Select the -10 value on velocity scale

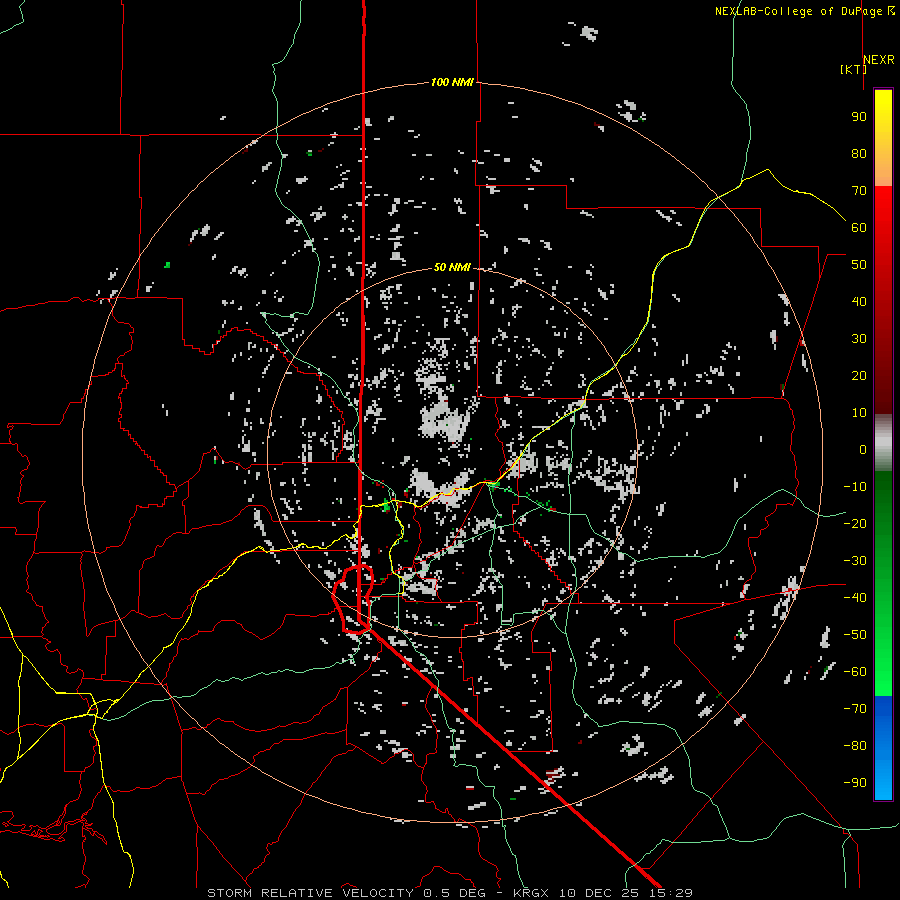(855, 487)
